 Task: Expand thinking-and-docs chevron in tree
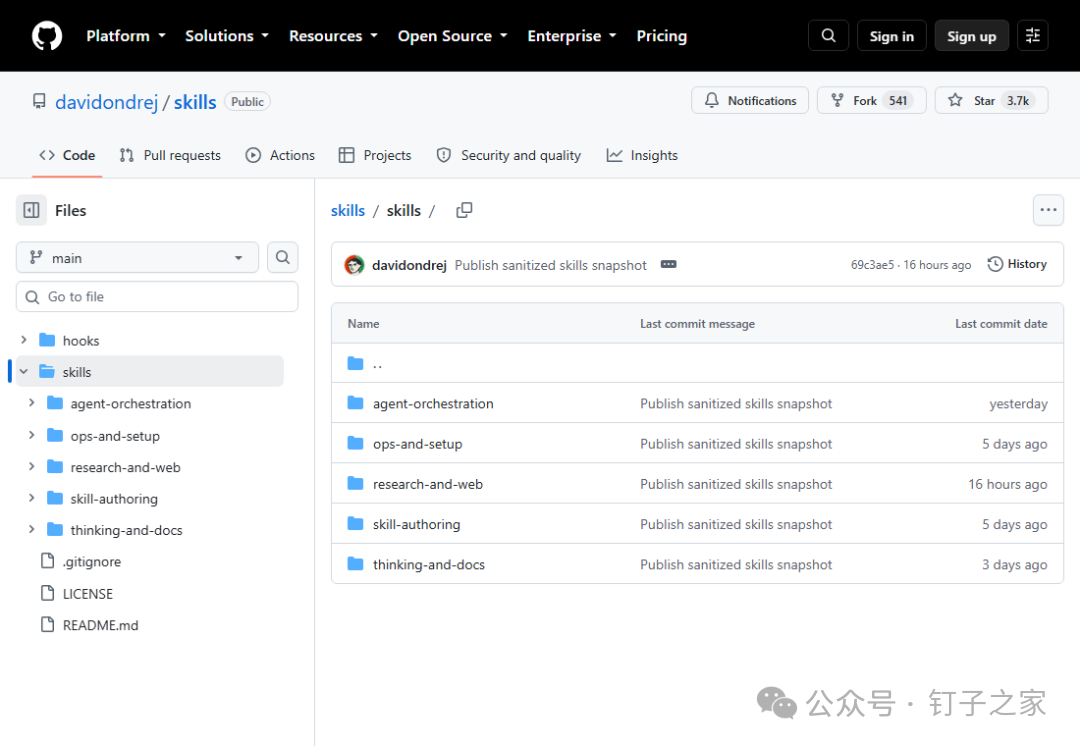(31, 529)
